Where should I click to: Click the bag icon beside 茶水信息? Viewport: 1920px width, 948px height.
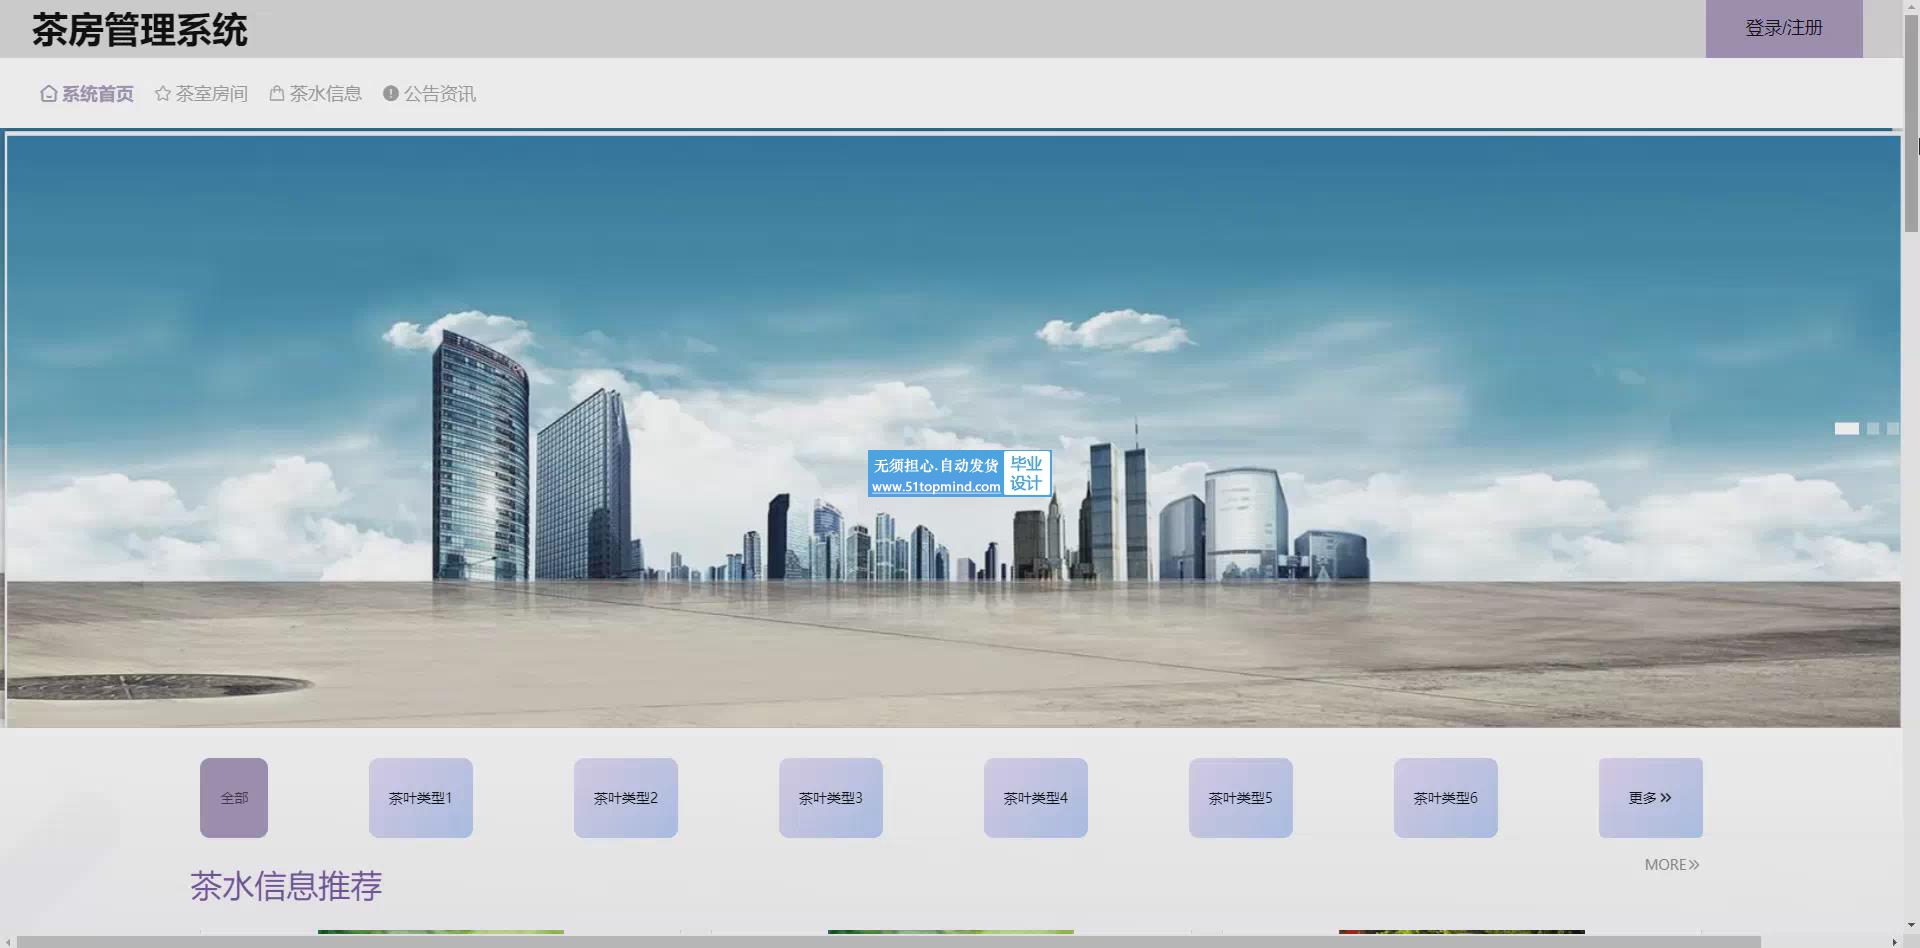pyautogui.click(x=277, y=94)
